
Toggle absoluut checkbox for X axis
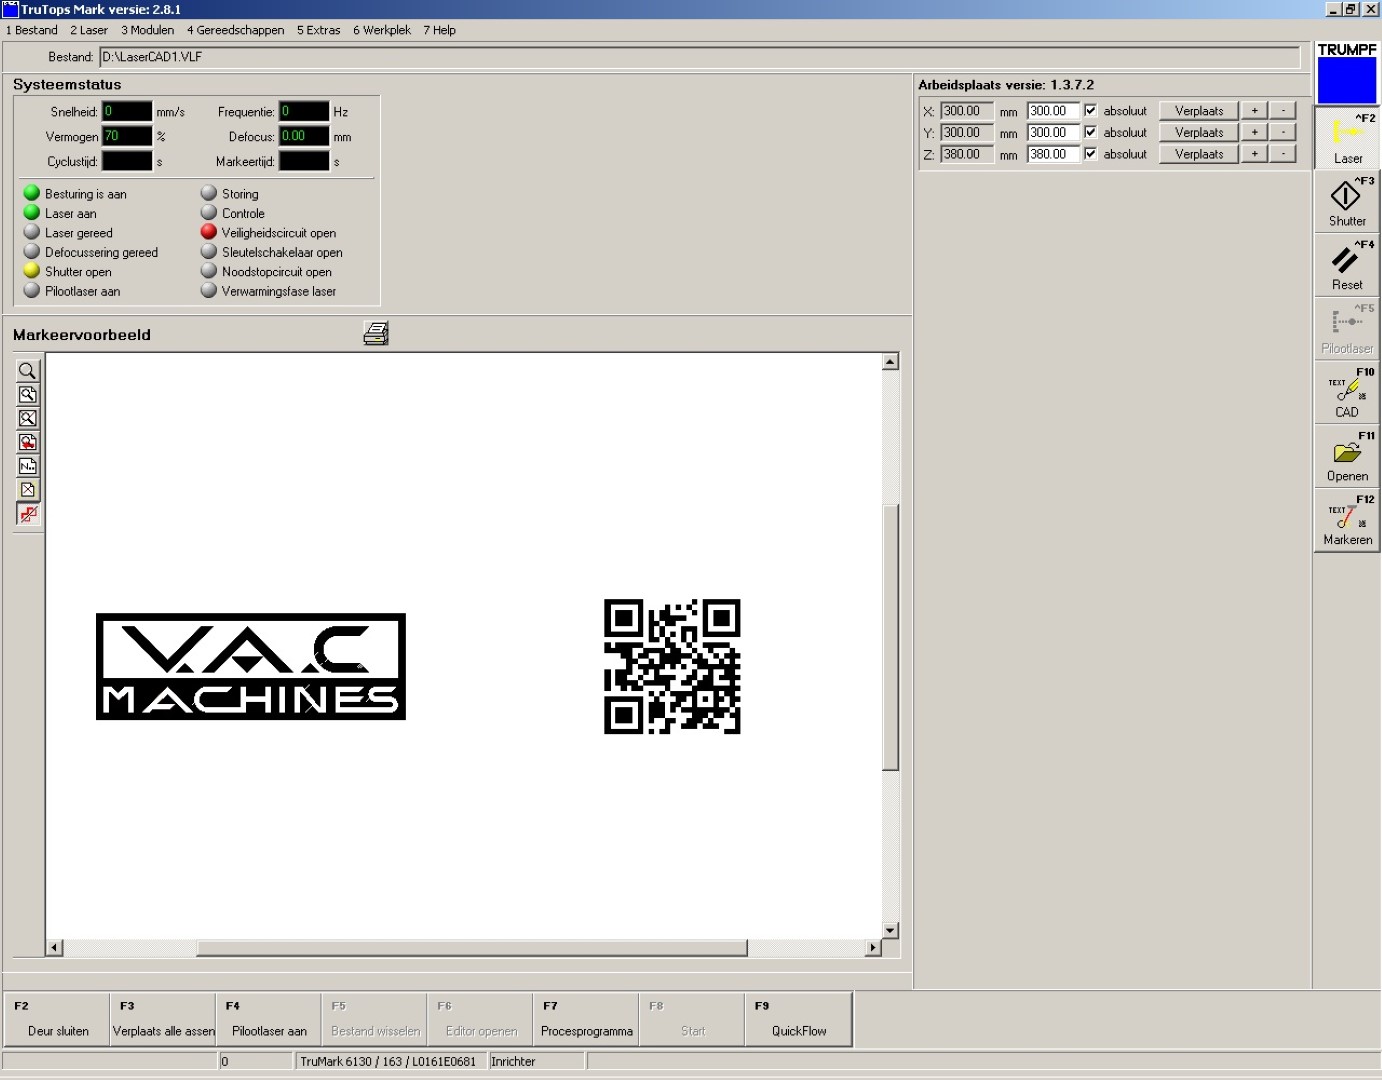coord(1091,111)
